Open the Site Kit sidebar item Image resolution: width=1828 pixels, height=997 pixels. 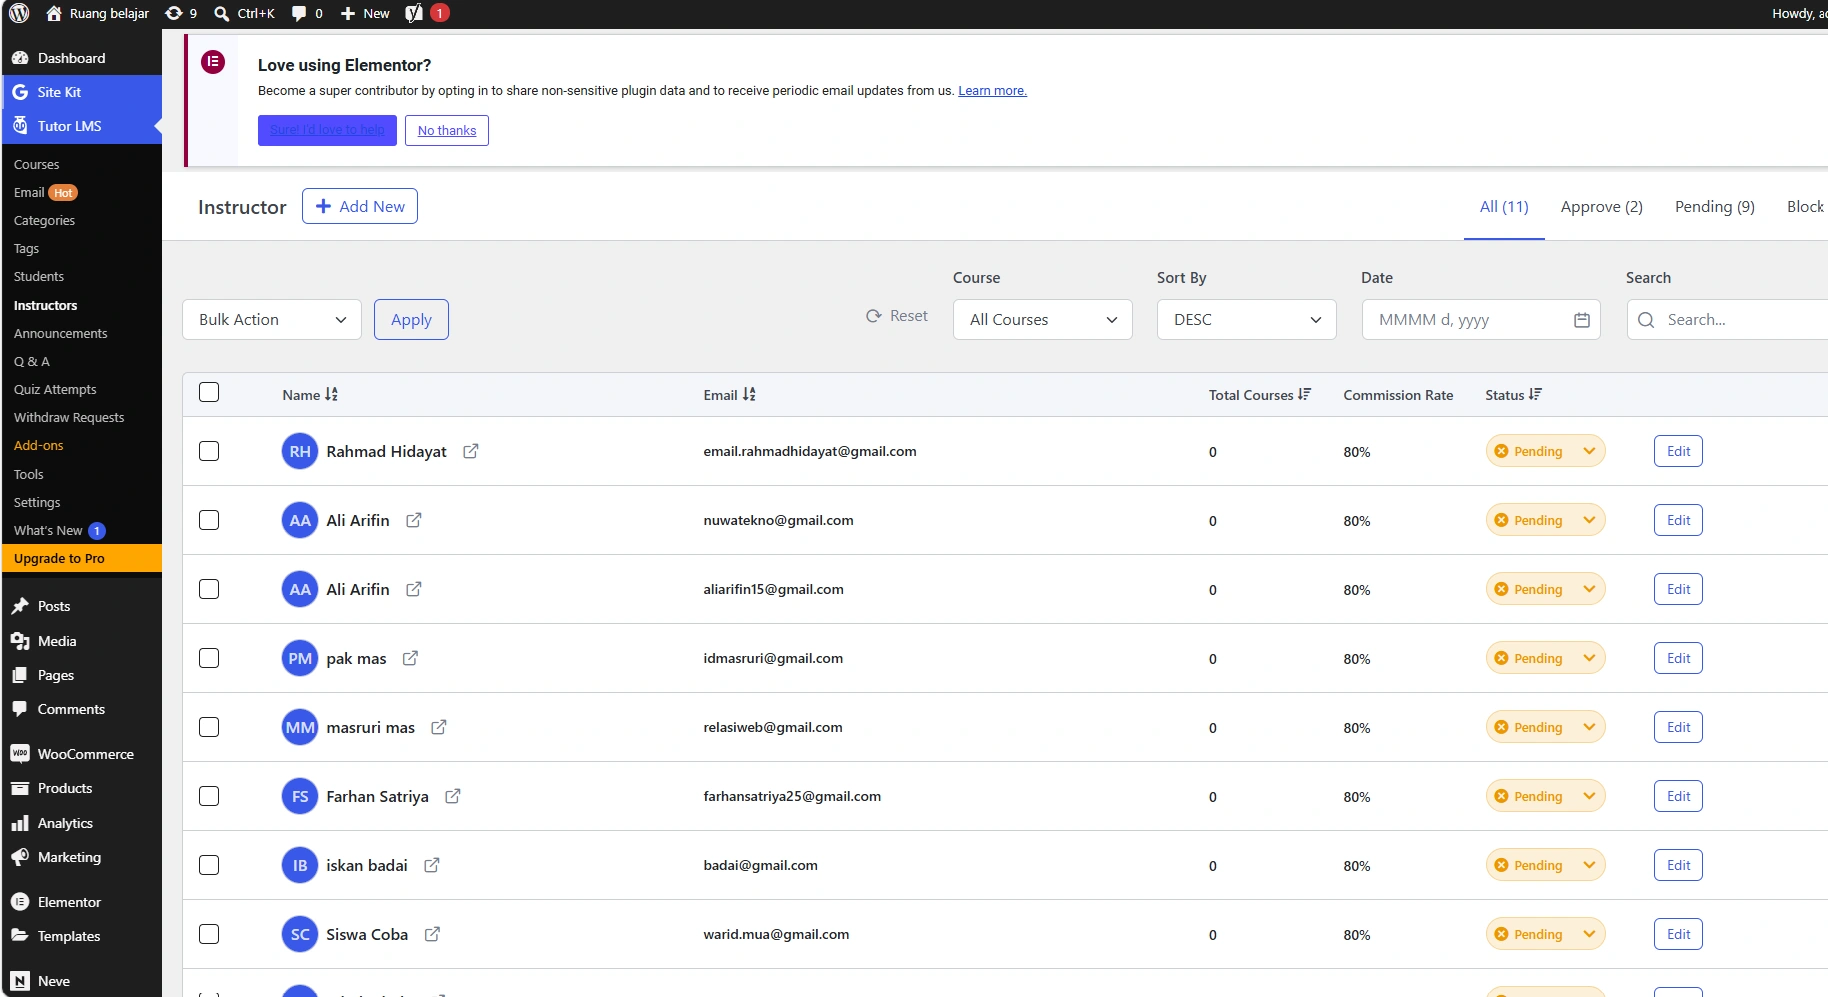pyautogui.click(x=81, y=92)
